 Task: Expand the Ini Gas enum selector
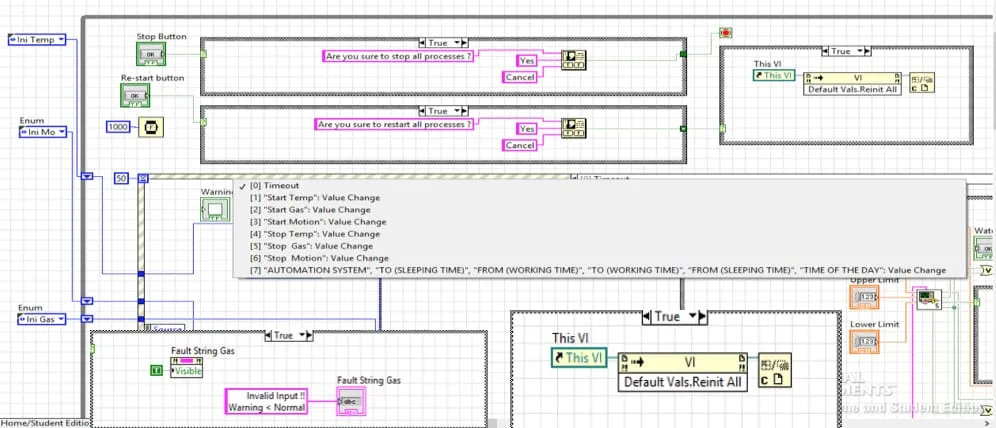[x=43, y=318]
